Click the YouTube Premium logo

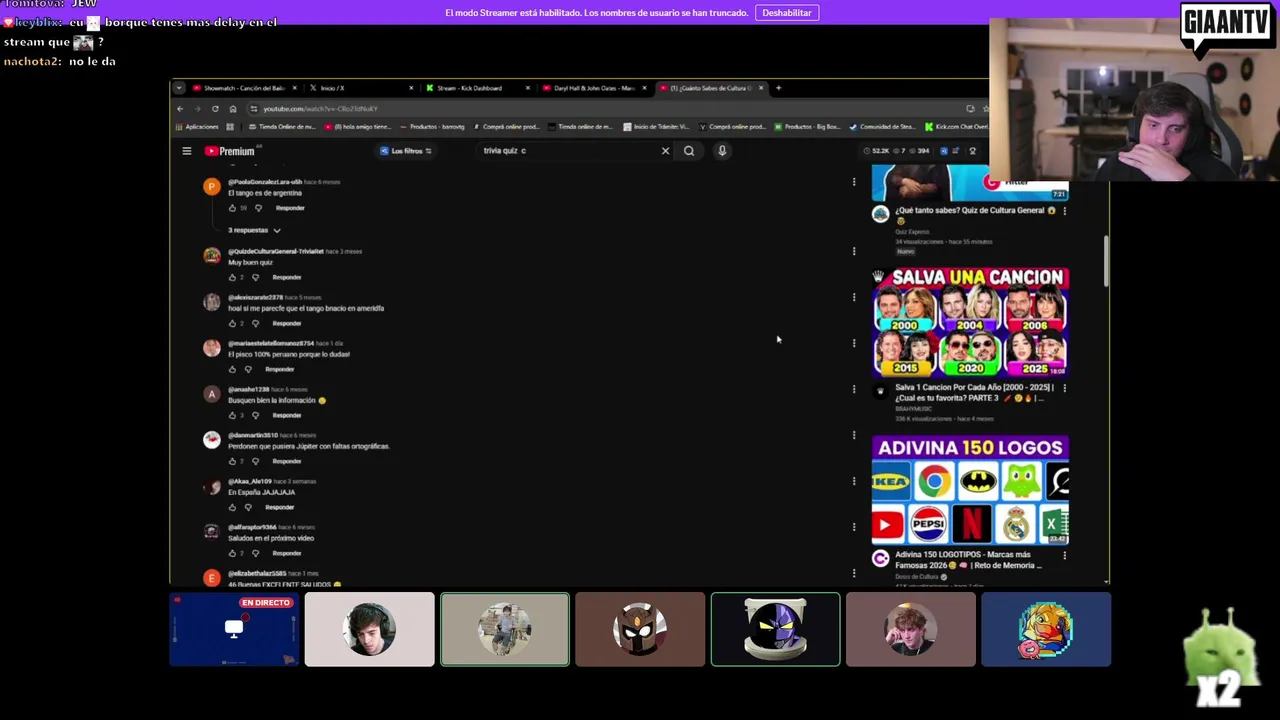pyautogui.click(x=230, y=151)
